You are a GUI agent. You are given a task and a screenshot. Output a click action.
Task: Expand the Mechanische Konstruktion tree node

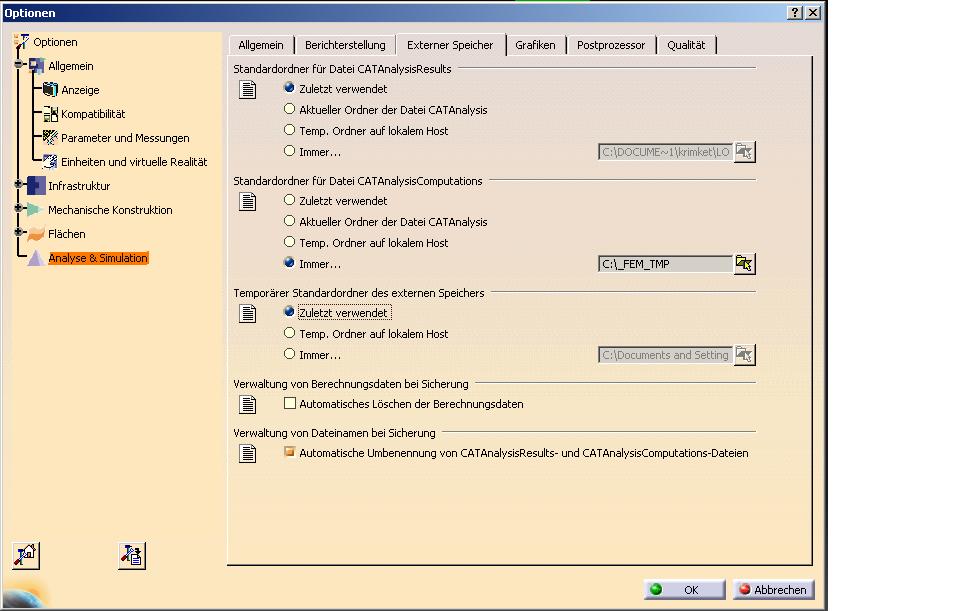point(19,208)
